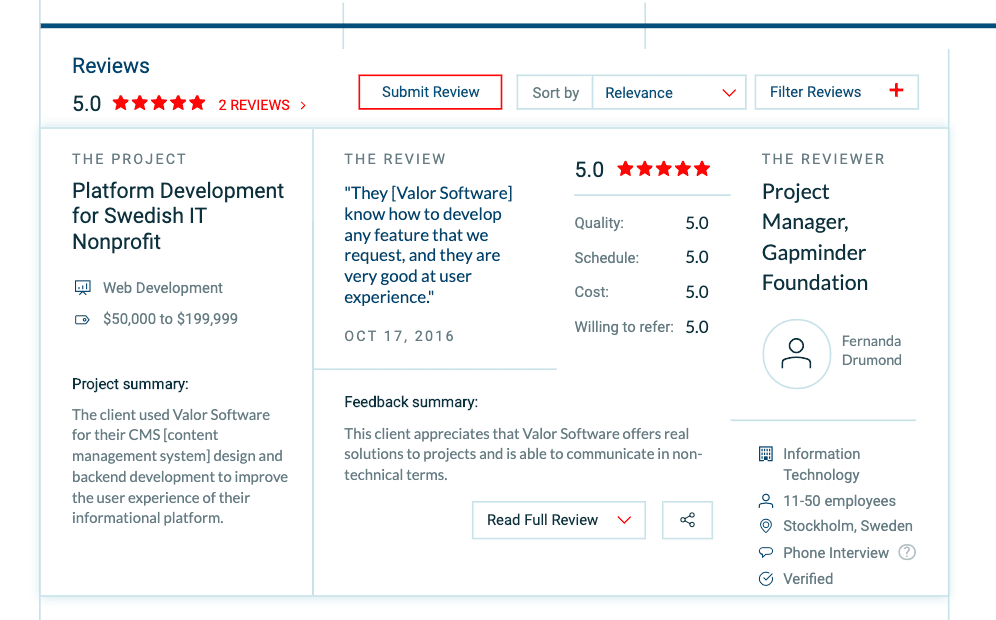Click the Verified checkmark icon
This screenshot has height=620, width=996.
tap(766, 579)
